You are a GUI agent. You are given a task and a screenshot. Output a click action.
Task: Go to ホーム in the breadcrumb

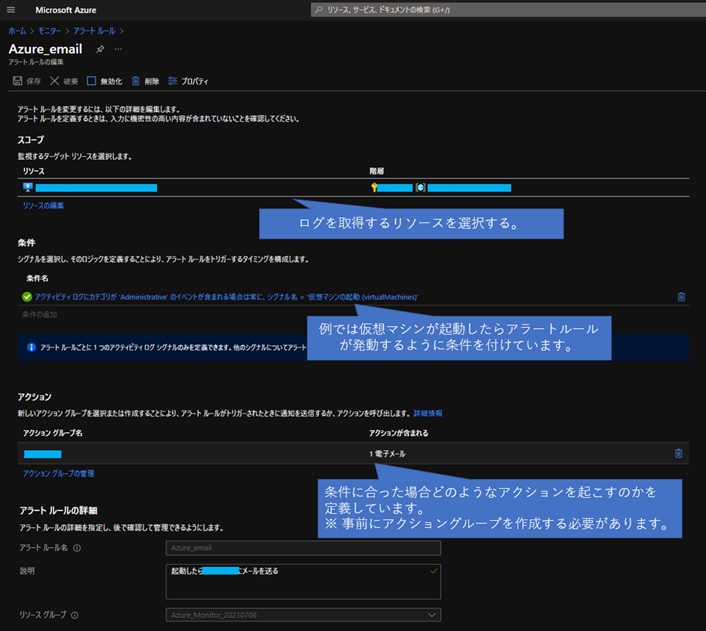tap(17, 31)
